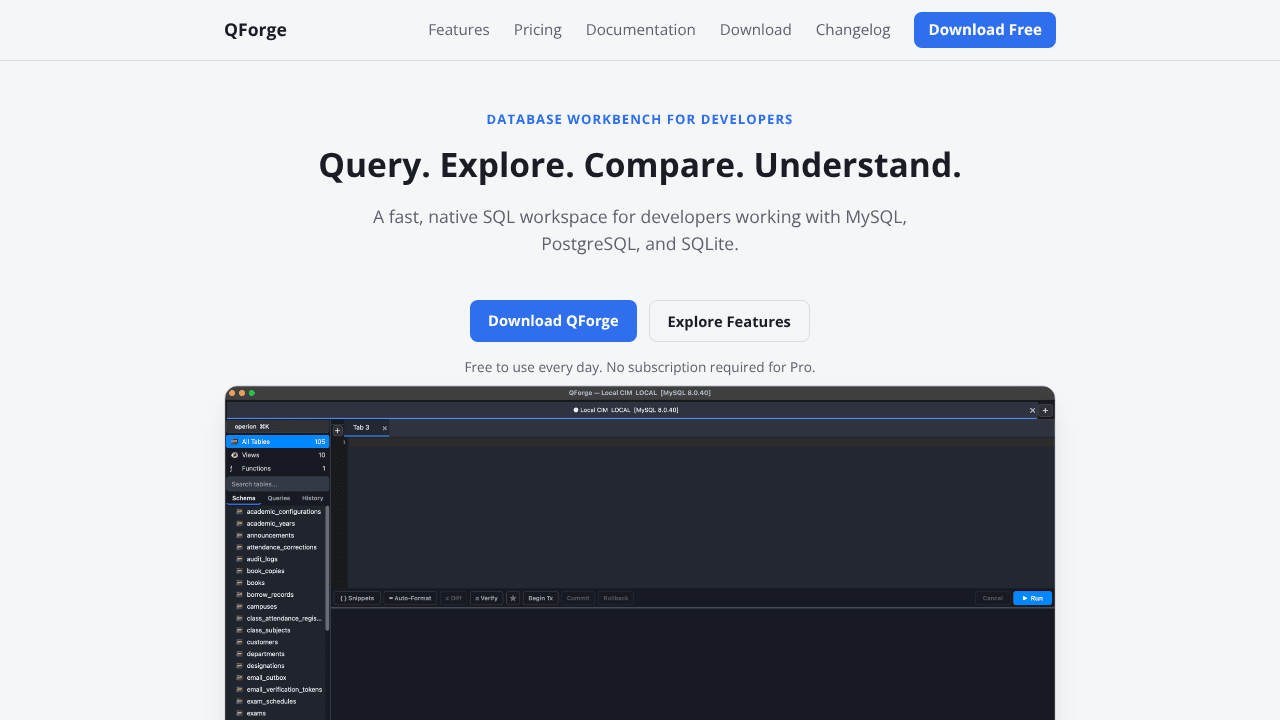Click the Search tables input field
The width and height of the screenshot is (1280, 720).
278,484
